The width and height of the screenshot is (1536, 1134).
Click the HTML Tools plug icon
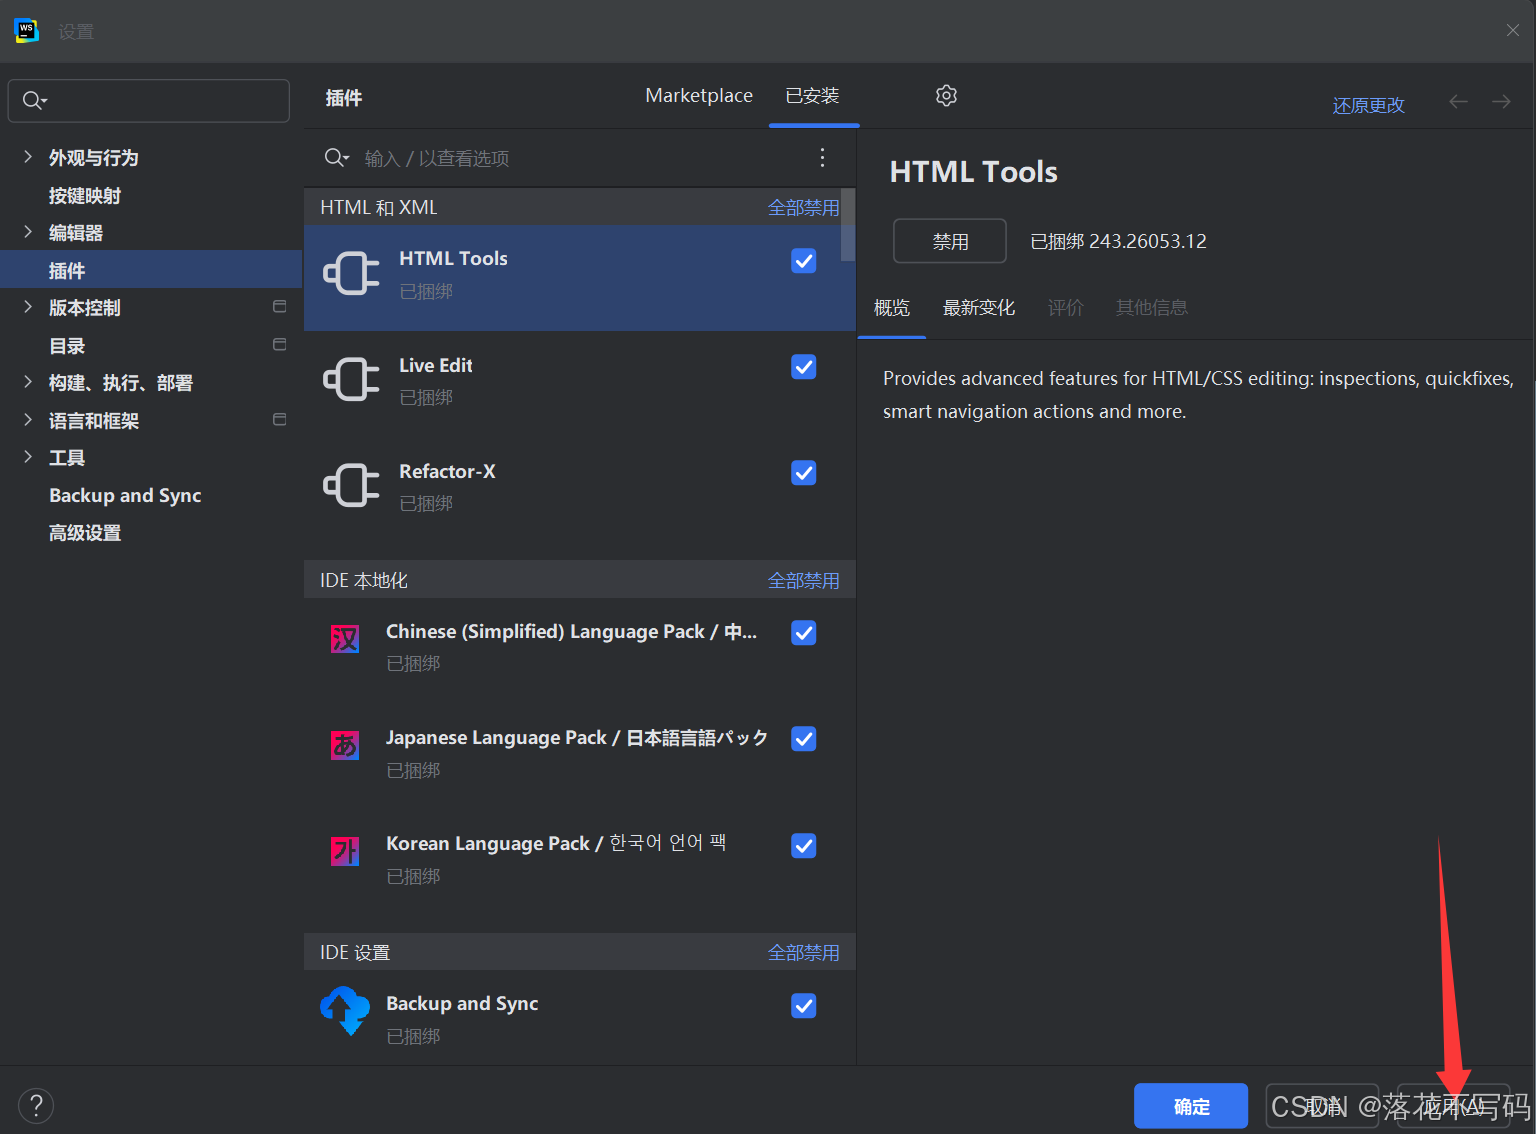point(350,273)
